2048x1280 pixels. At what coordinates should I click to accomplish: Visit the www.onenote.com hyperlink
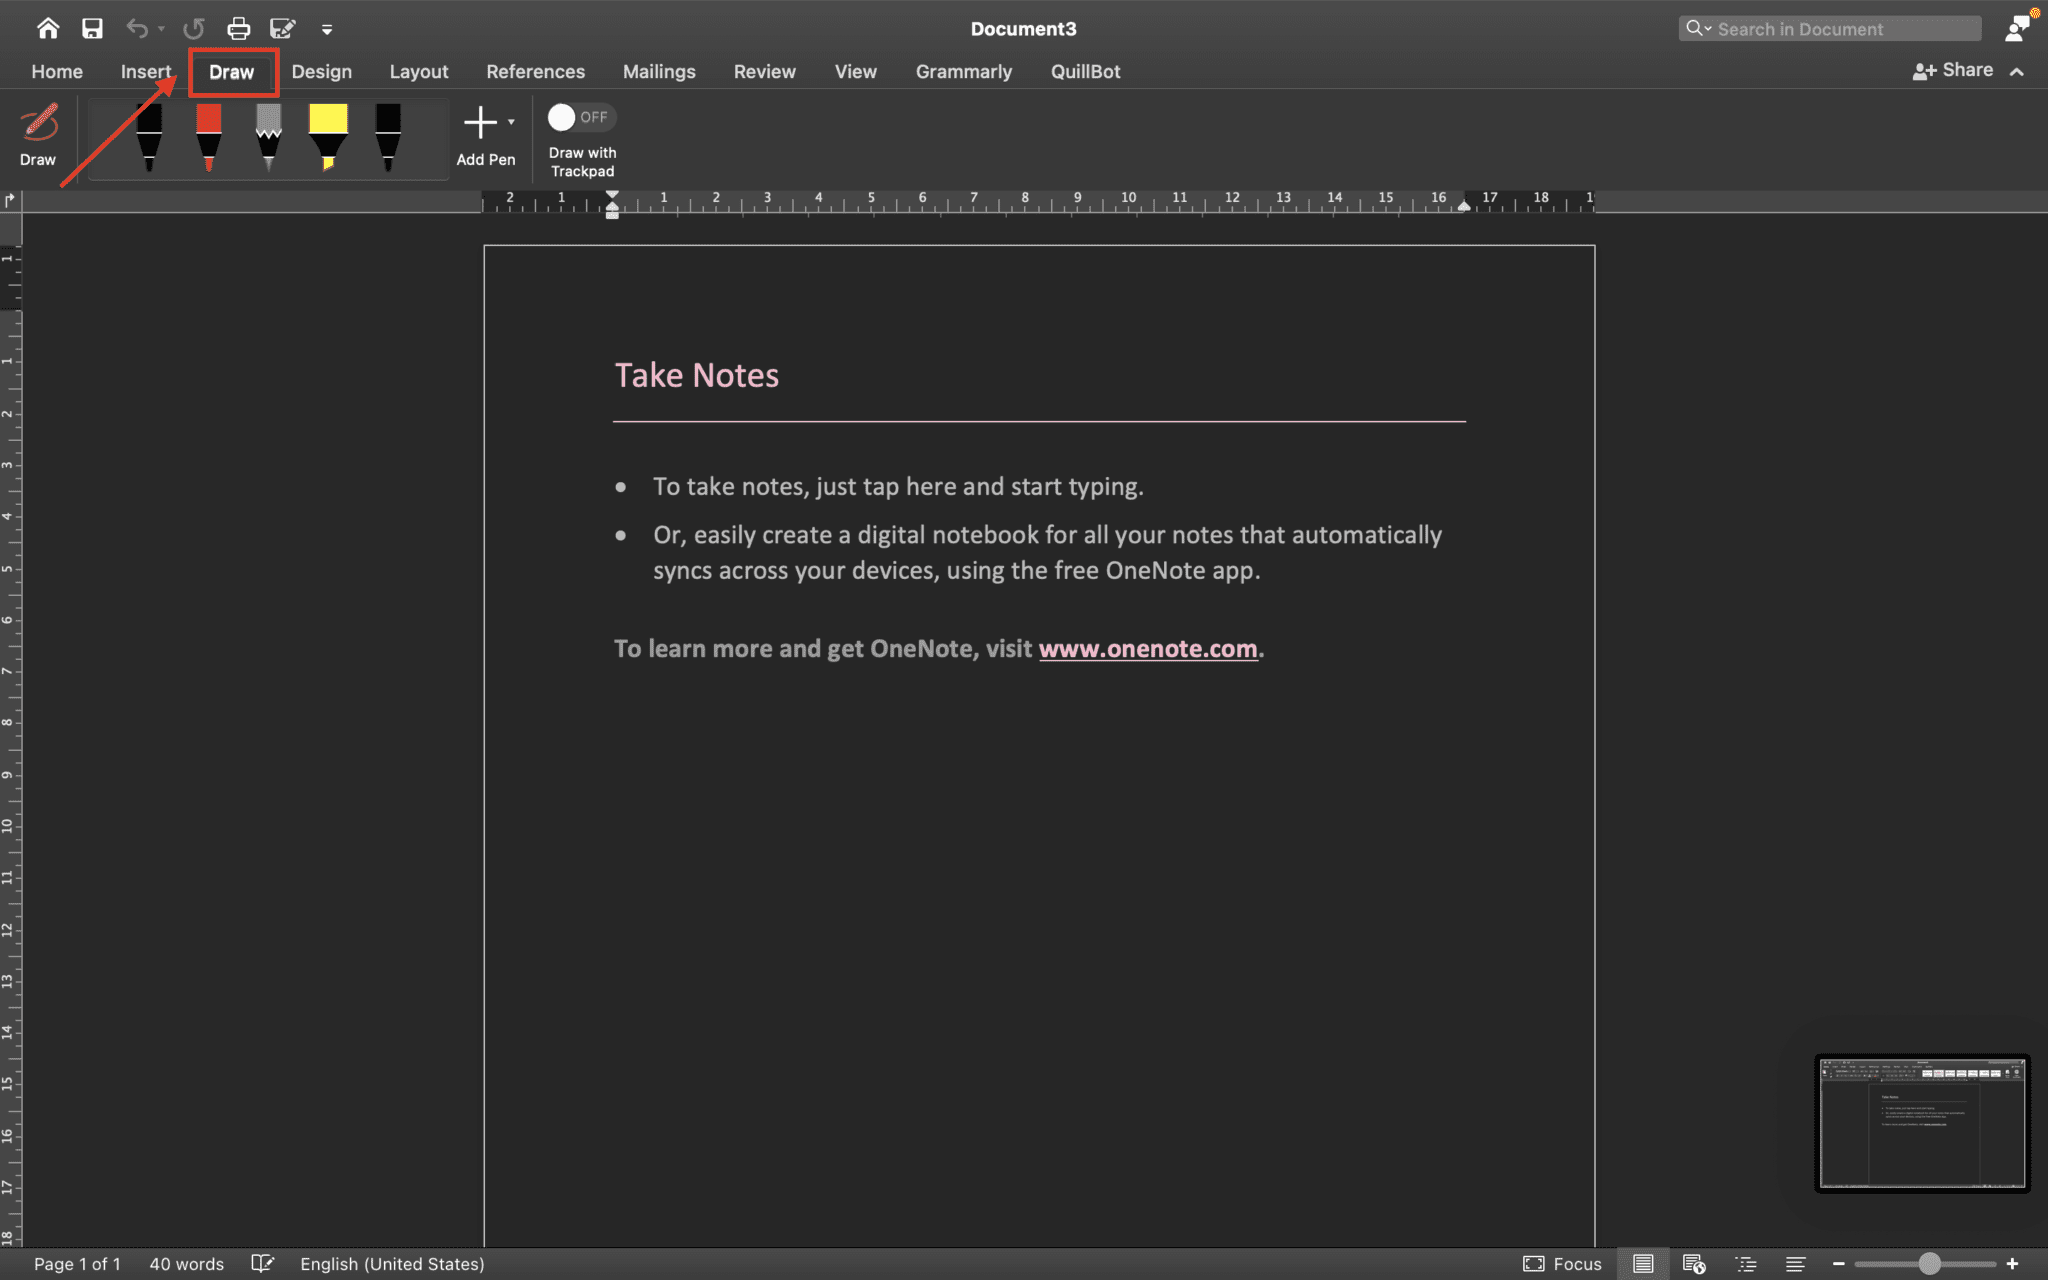pos(1148,648)
